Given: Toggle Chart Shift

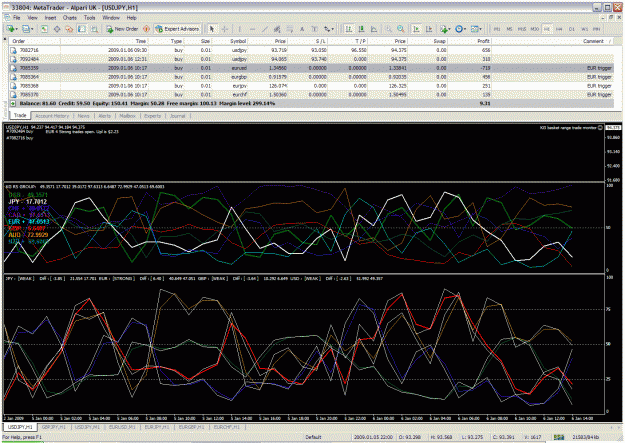Looking at the screenshot, I should pos(429,29).
